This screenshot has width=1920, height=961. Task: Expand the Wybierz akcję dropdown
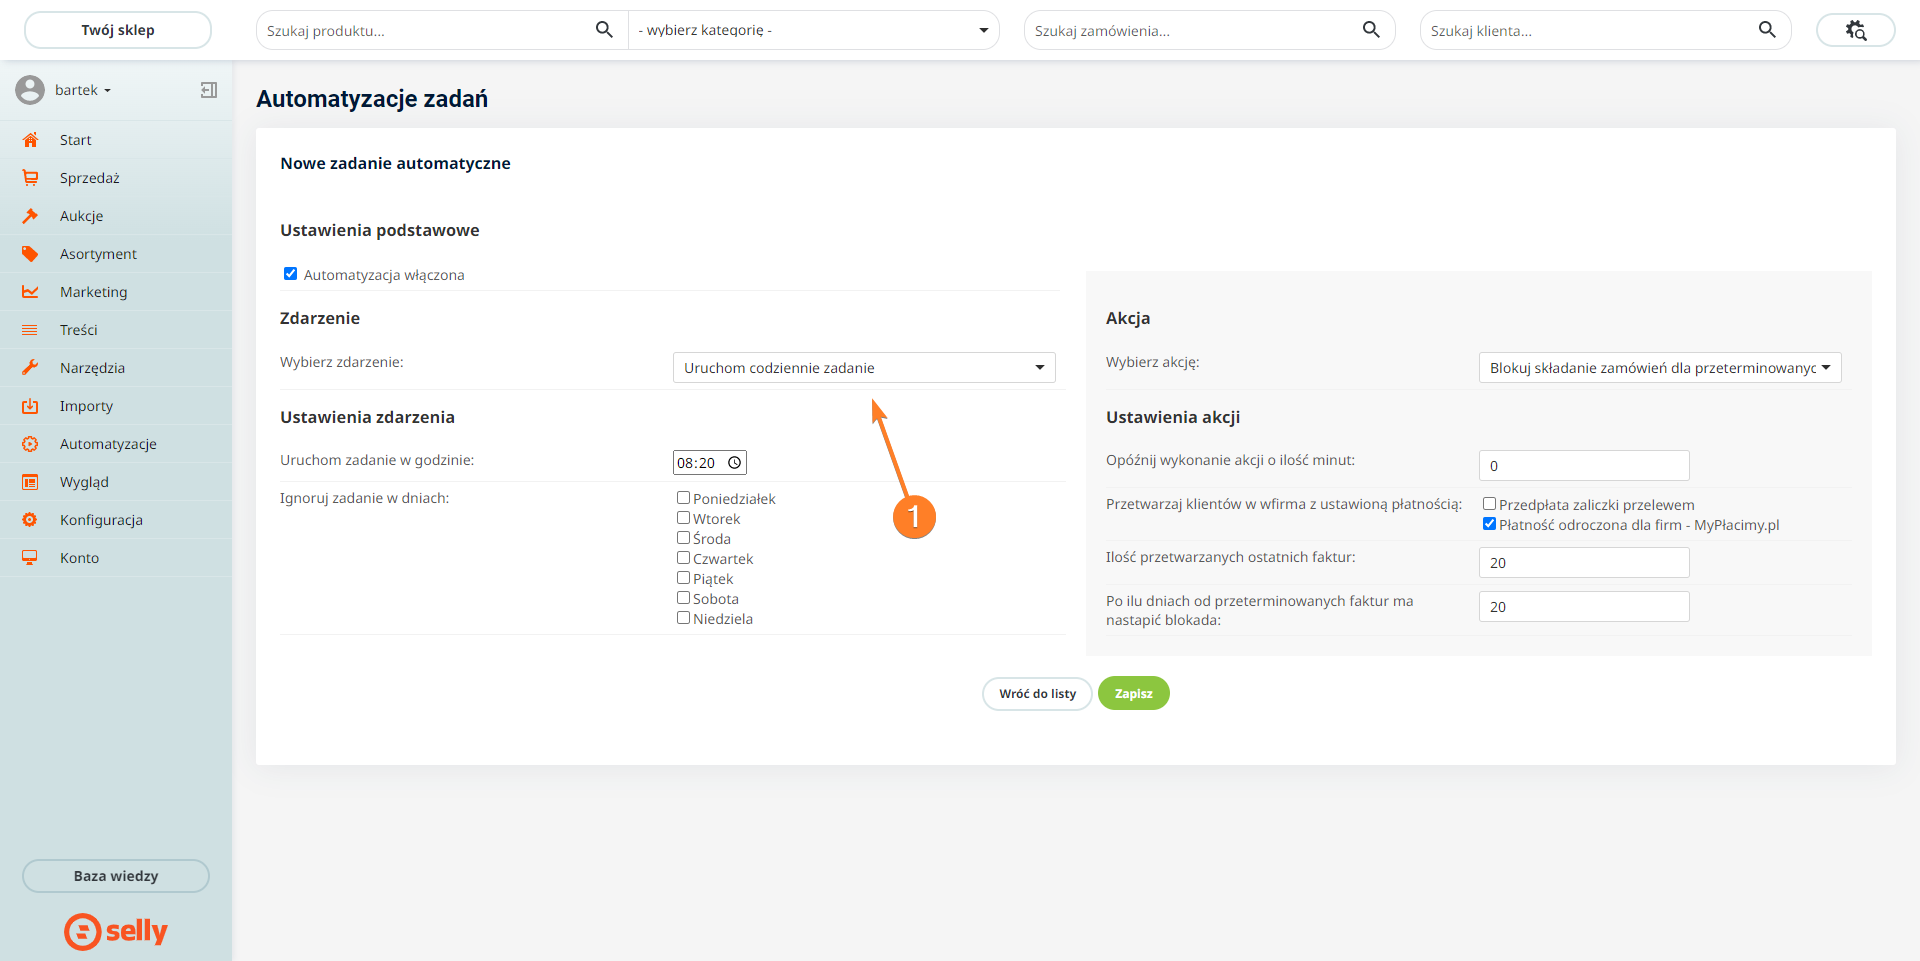[x=1659, y=368]
